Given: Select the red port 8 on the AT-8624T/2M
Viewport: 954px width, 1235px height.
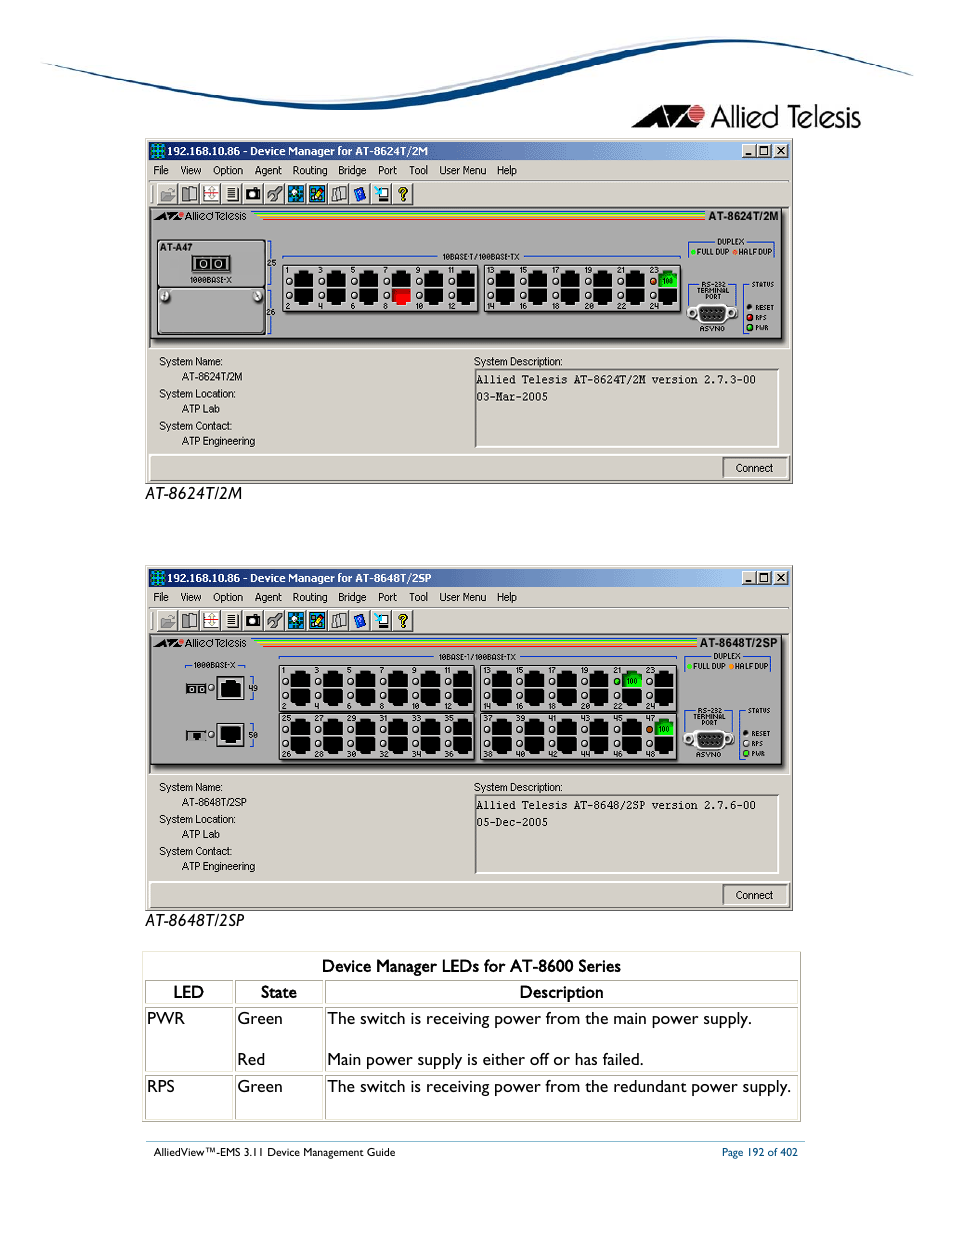Looking at the screenshot, I should click(x=401, y=296).
